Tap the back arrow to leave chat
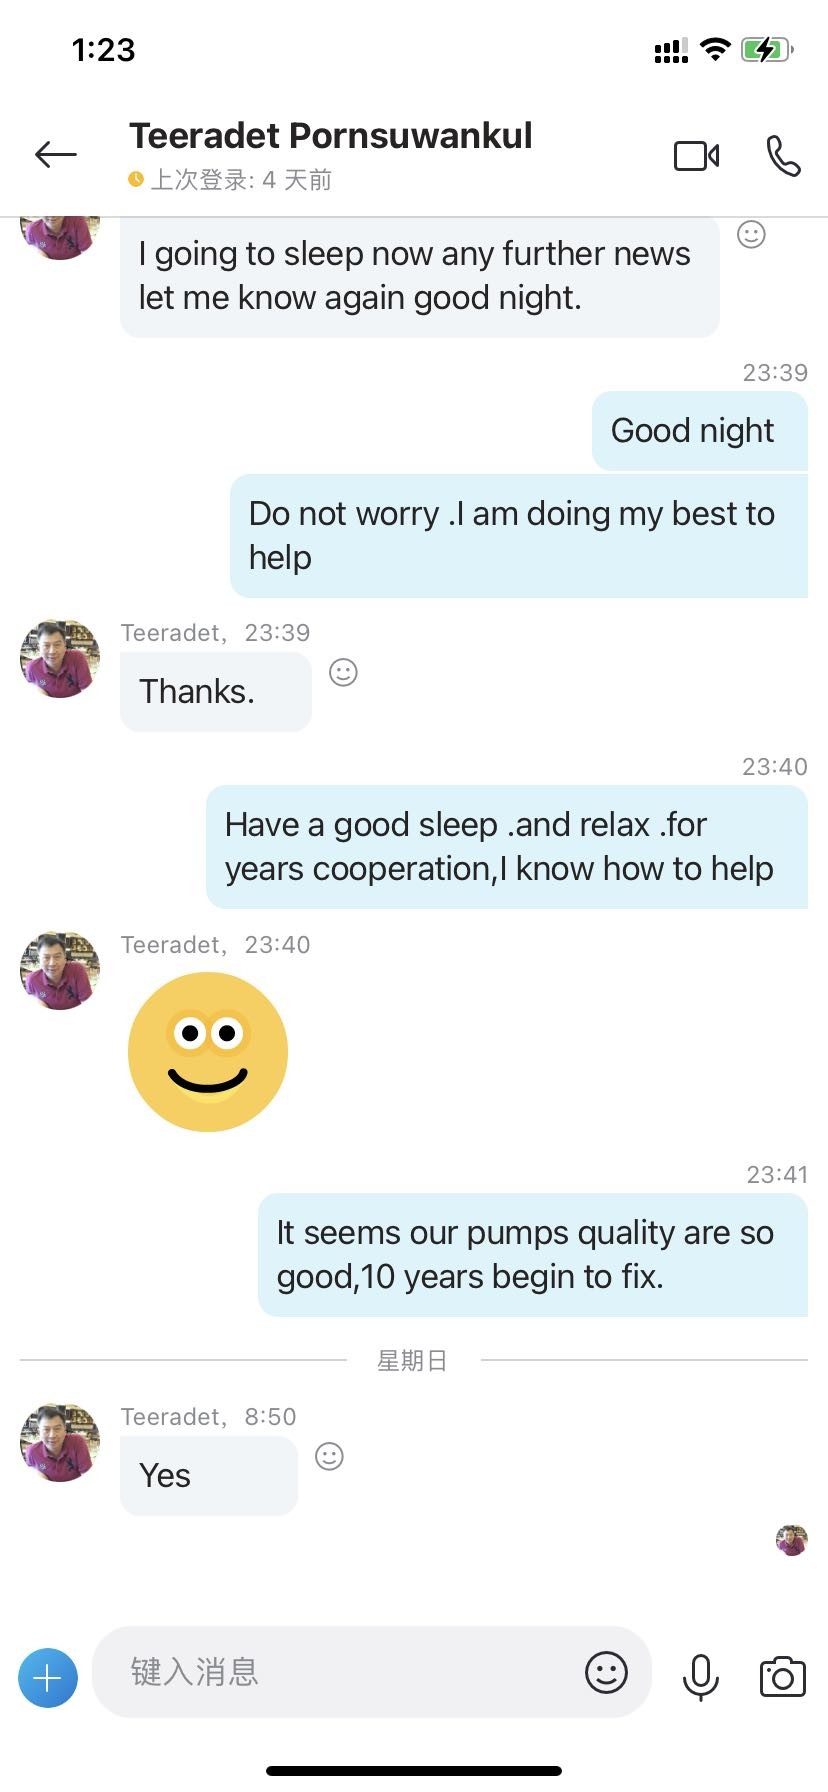 click(x=56, y=154)
